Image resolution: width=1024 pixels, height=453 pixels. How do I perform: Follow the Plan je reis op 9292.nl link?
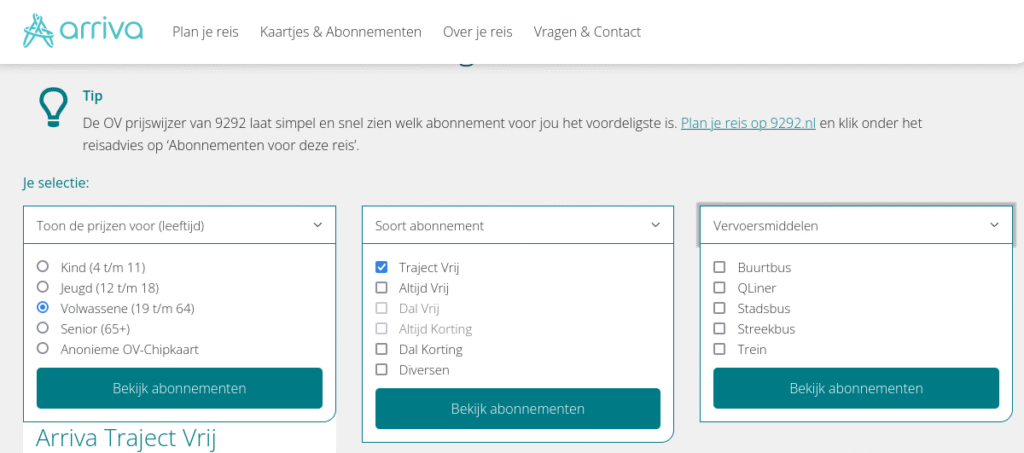pos(748,124)
